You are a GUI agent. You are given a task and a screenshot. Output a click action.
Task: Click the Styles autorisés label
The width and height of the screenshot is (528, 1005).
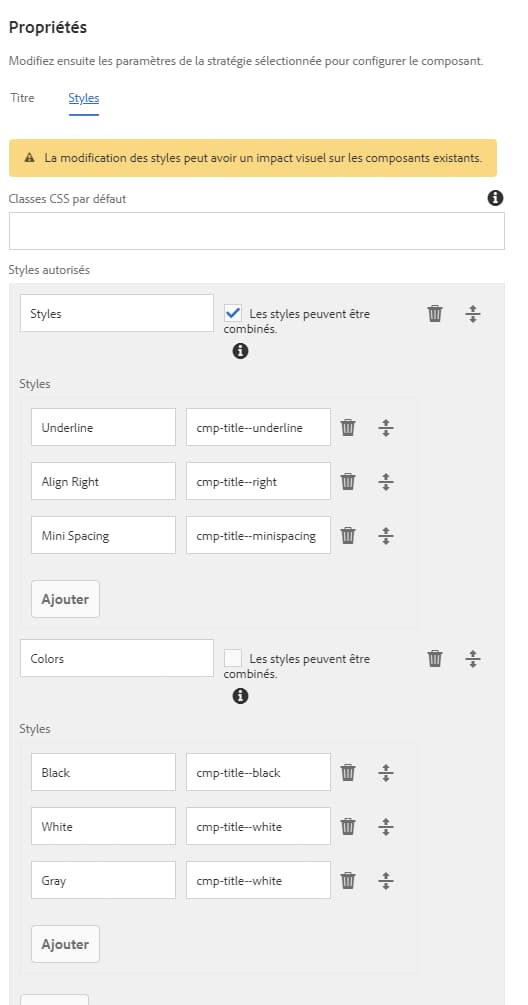[49, 270]
